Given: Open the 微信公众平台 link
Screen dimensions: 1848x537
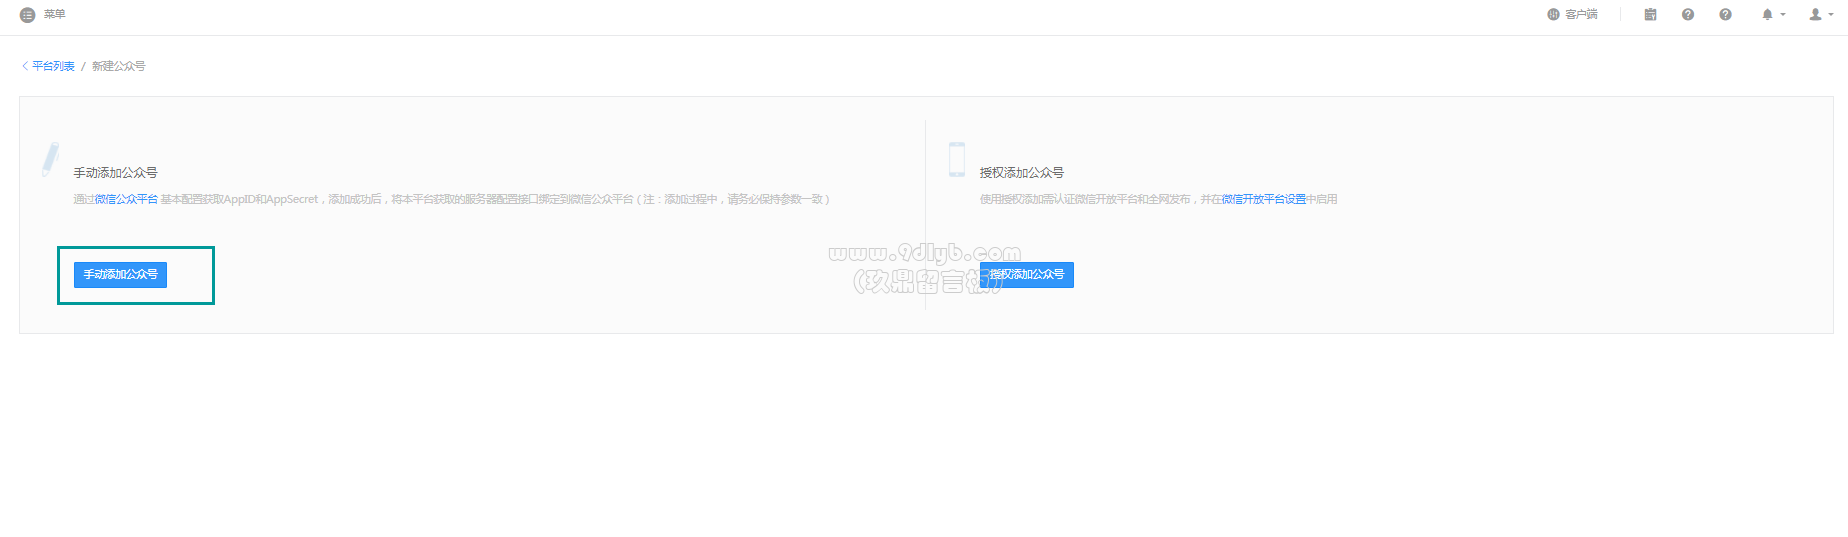Looking at the screenshot, I should point(126,199).
